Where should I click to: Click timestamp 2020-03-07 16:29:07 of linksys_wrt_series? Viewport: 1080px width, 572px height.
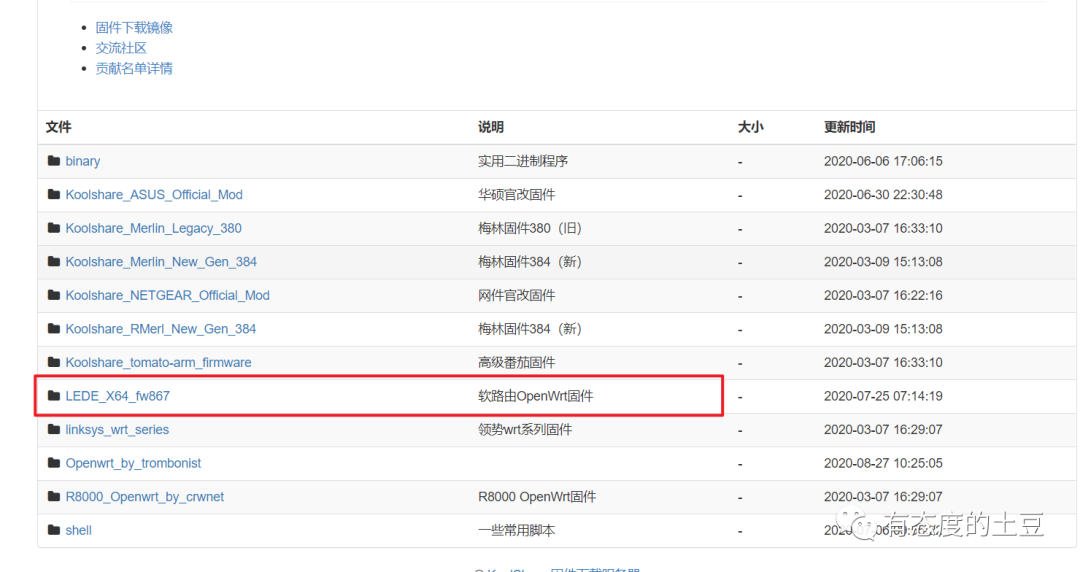[883, 430]
